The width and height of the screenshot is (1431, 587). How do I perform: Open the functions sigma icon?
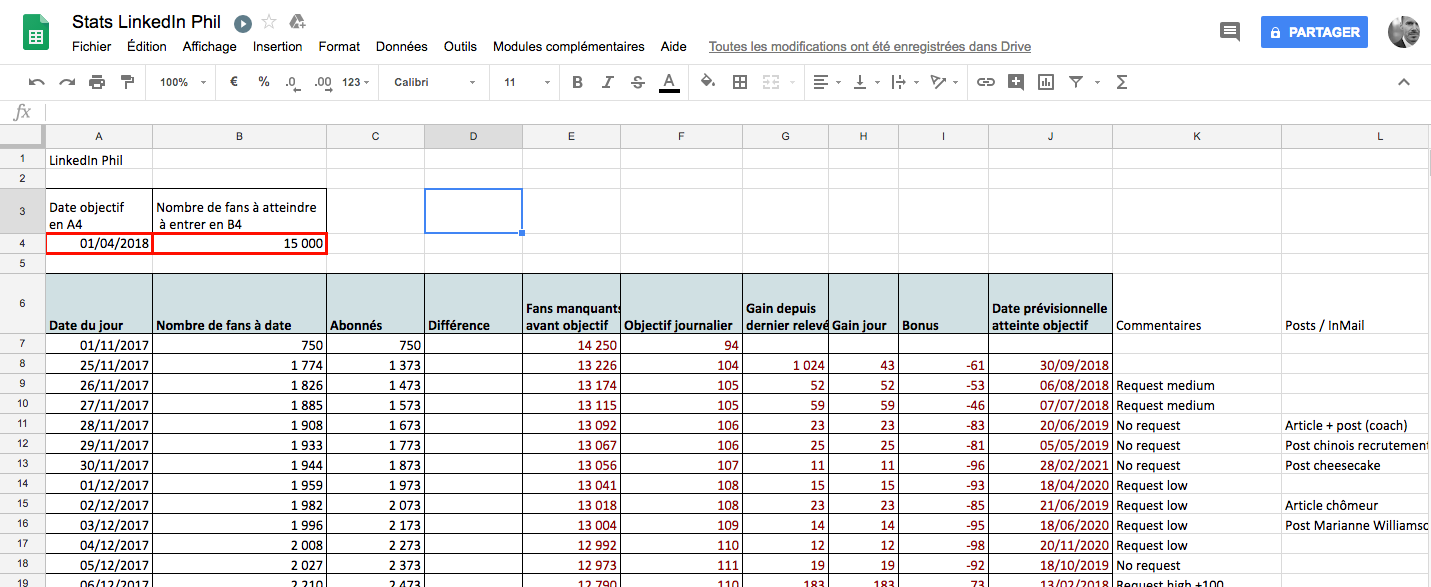[1121, 82]
